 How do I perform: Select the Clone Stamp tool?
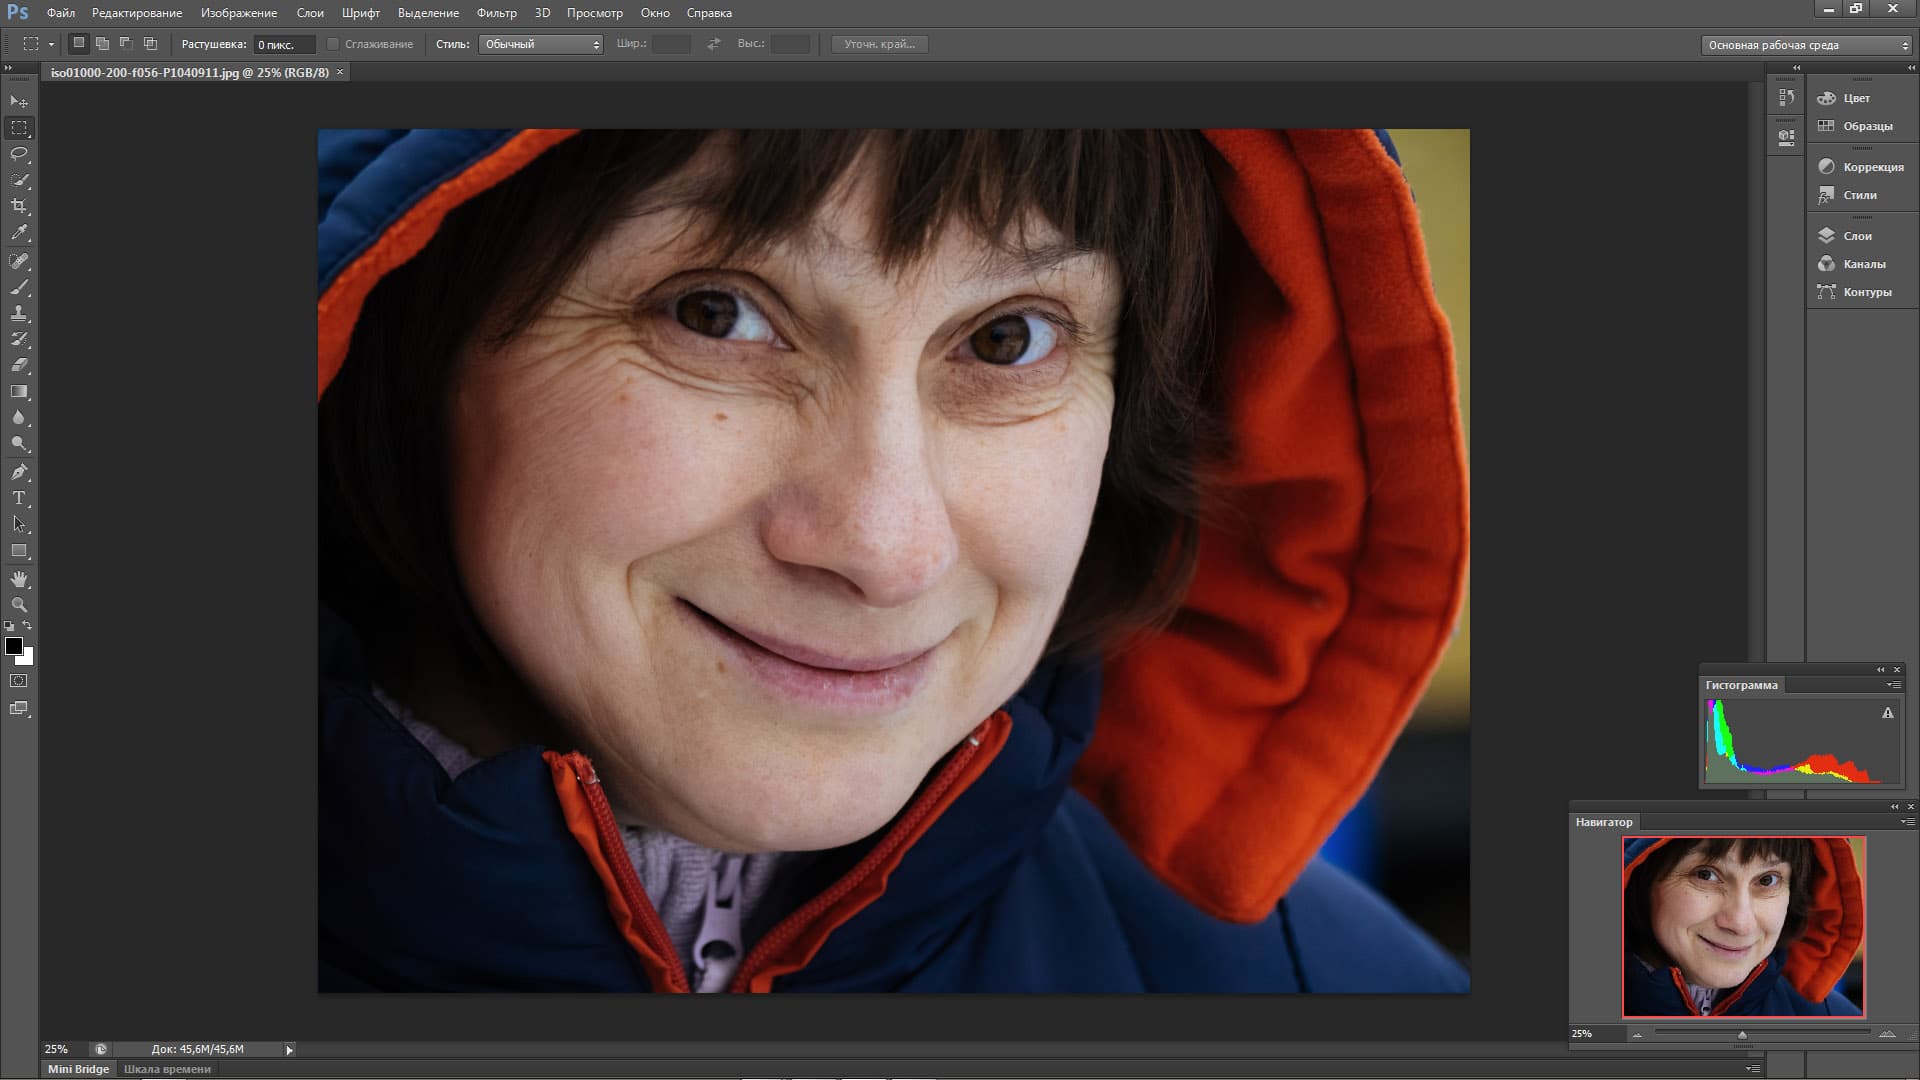point(19,313)
